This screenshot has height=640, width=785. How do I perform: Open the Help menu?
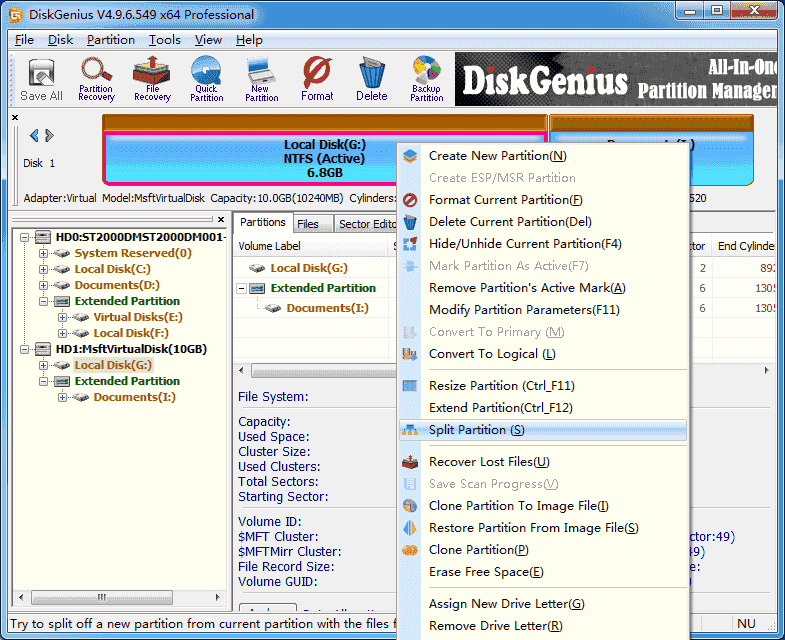[x=249, y=40]
